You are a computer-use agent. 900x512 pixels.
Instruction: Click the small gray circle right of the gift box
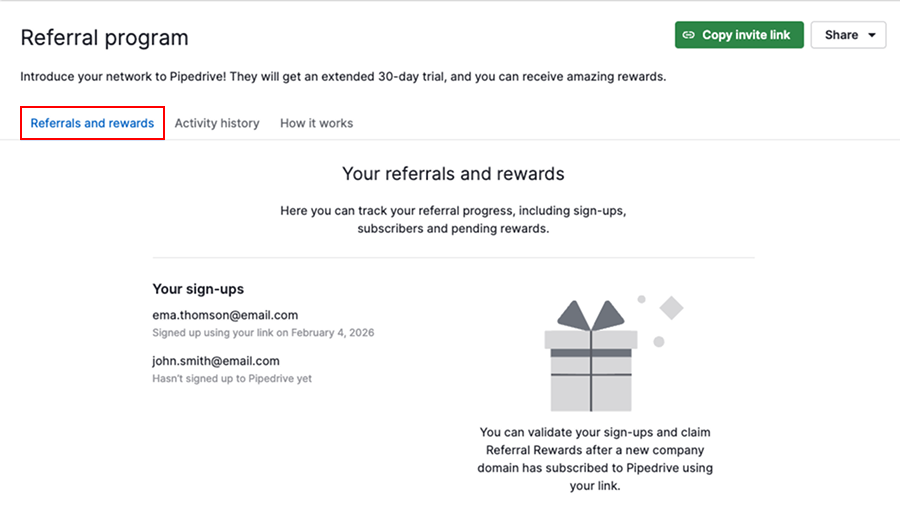pyautogui.click(x=659, y=342)
